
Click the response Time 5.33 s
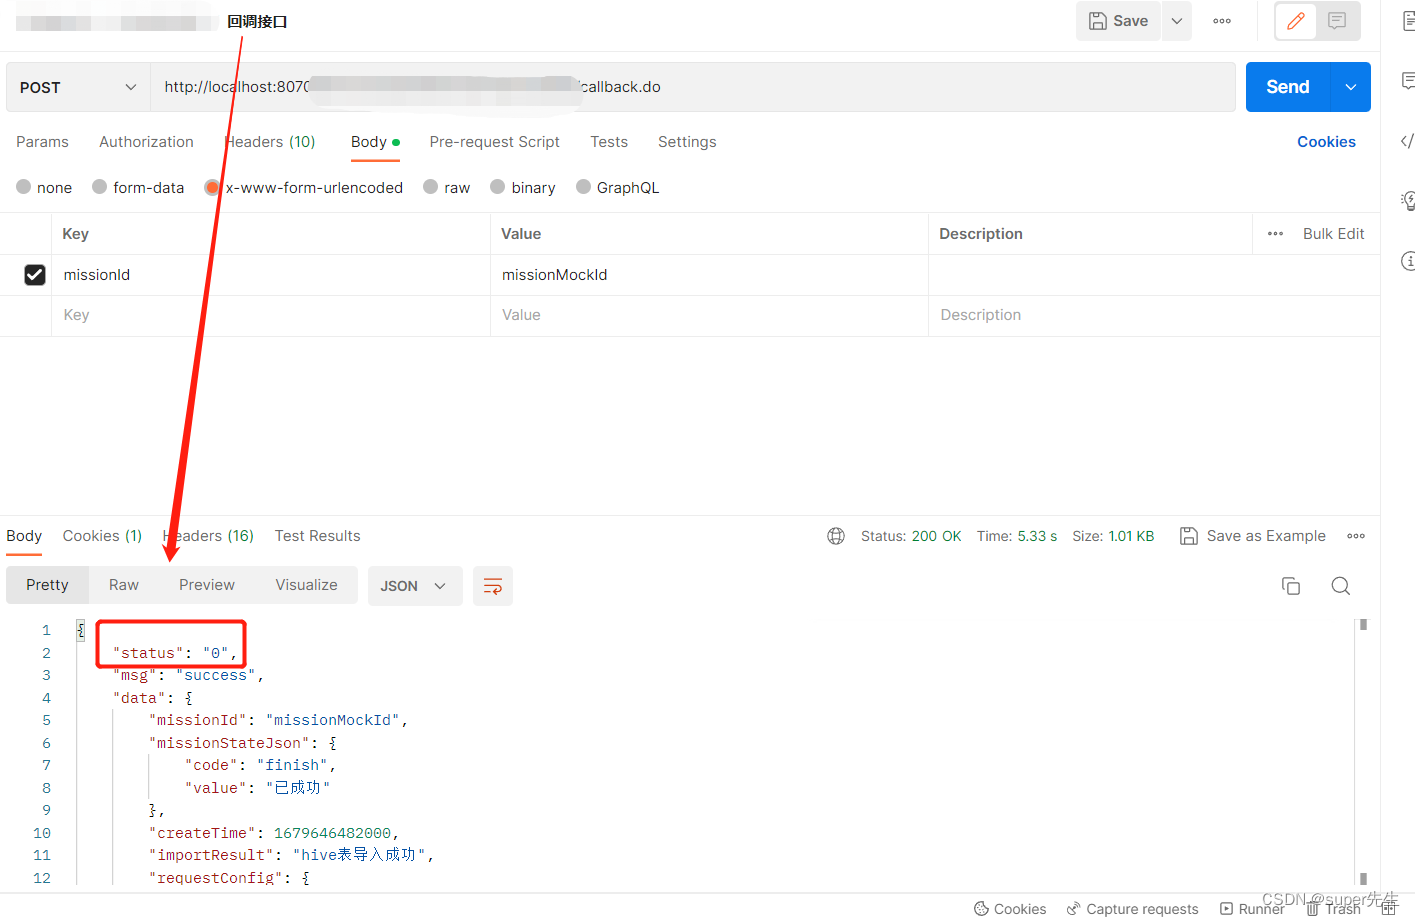tap(1017, 536)
